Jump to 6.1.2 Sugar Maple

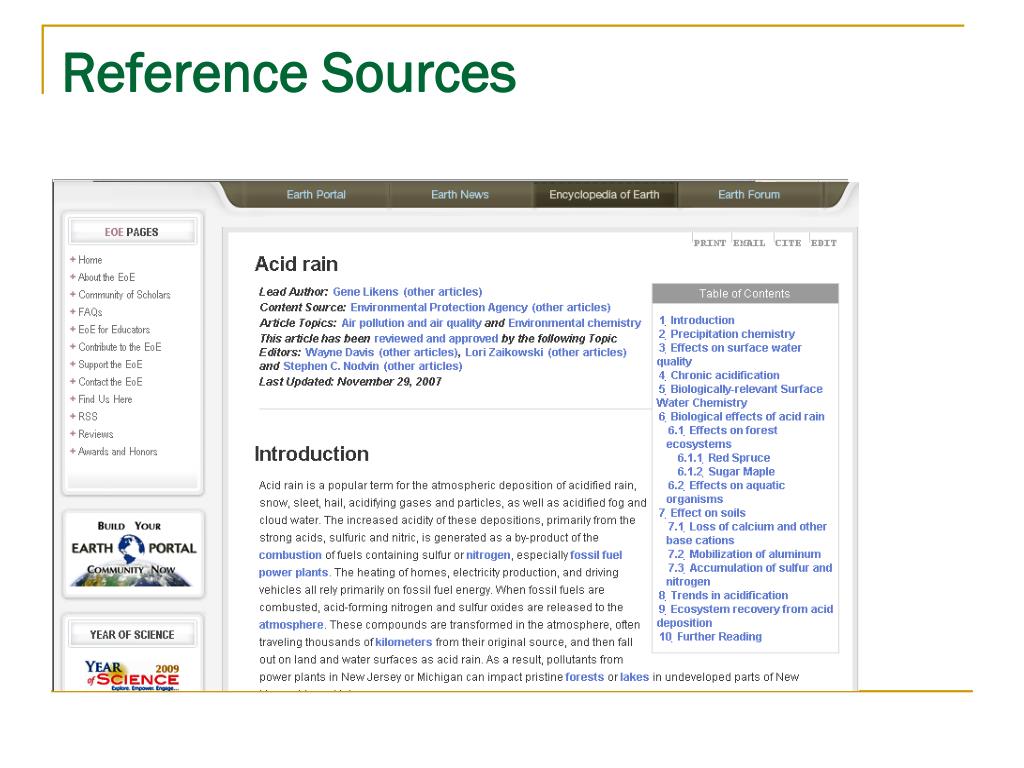pyautogui.click(x=726, y=472)
